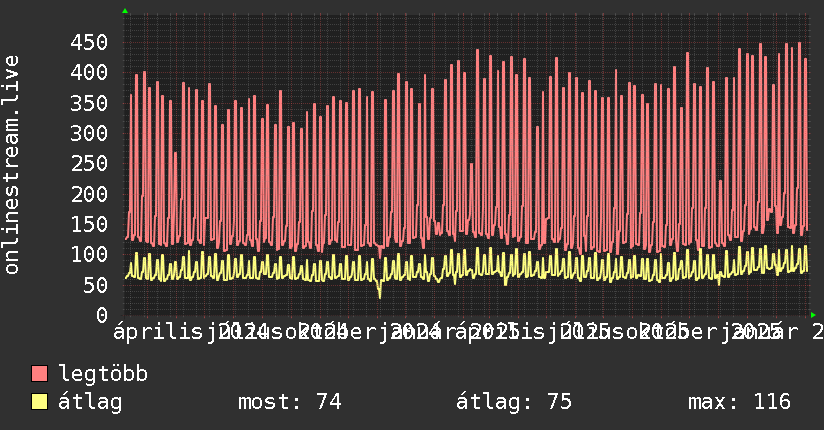Click the green arrow atop the y-axis

[x=125, y=11]
